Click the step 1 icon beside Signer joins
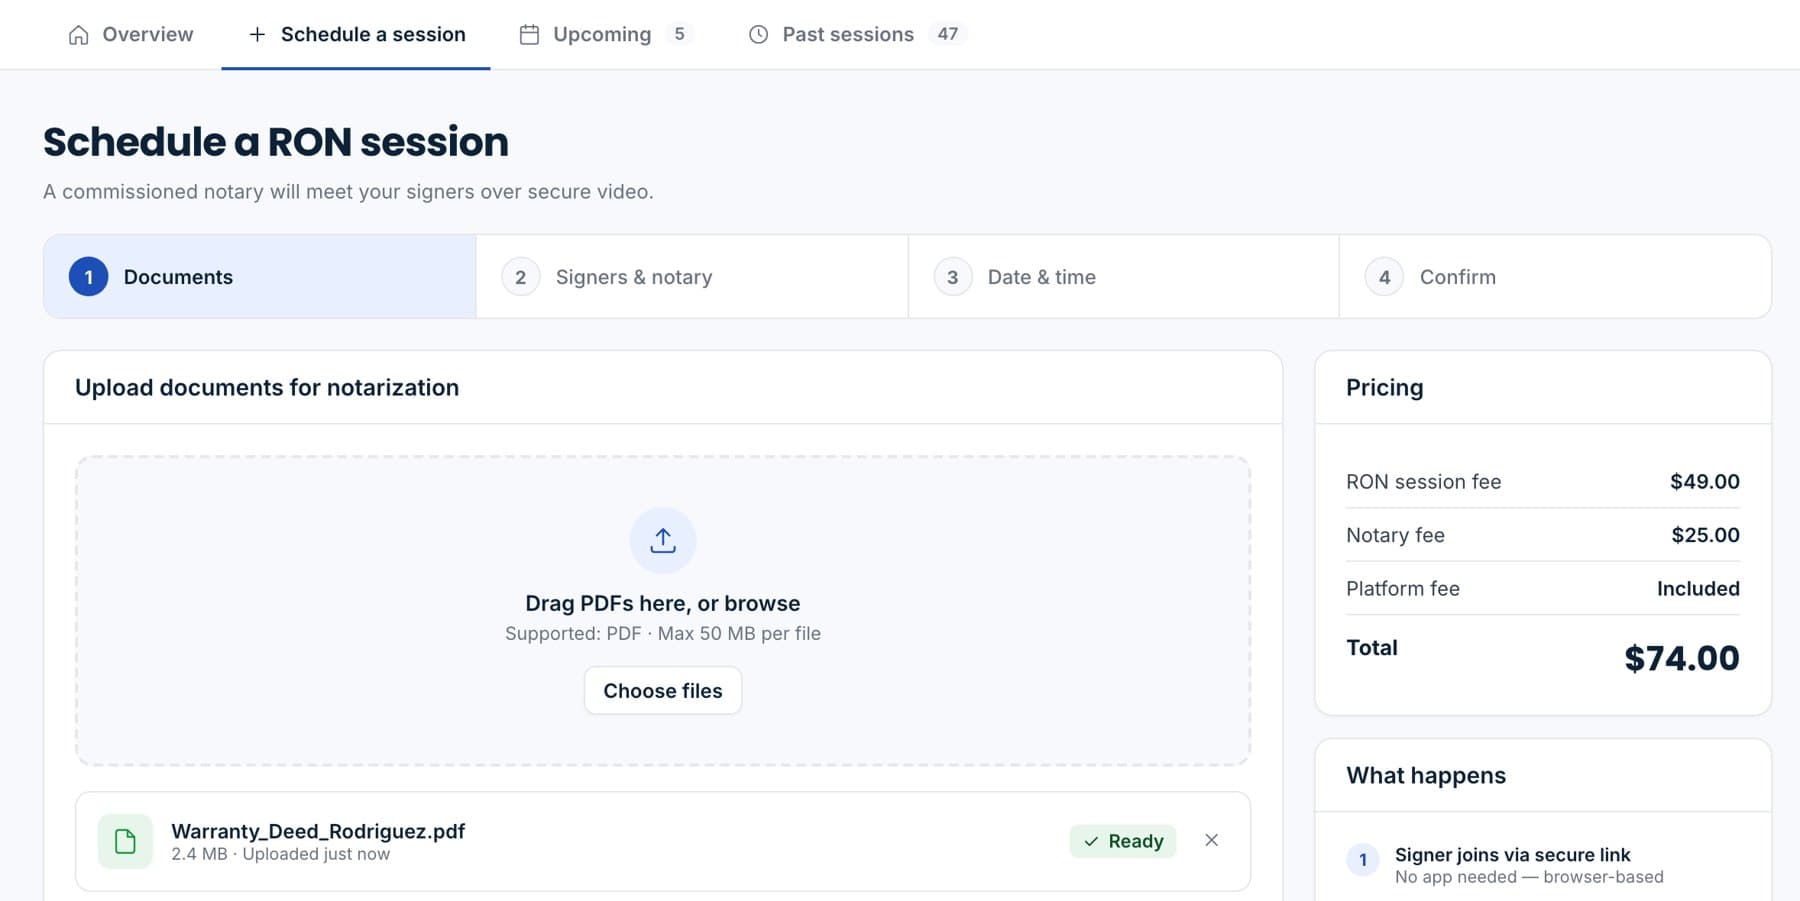Image resolution: width=1800 pixels, height=901 pixels. (1363, 860)
